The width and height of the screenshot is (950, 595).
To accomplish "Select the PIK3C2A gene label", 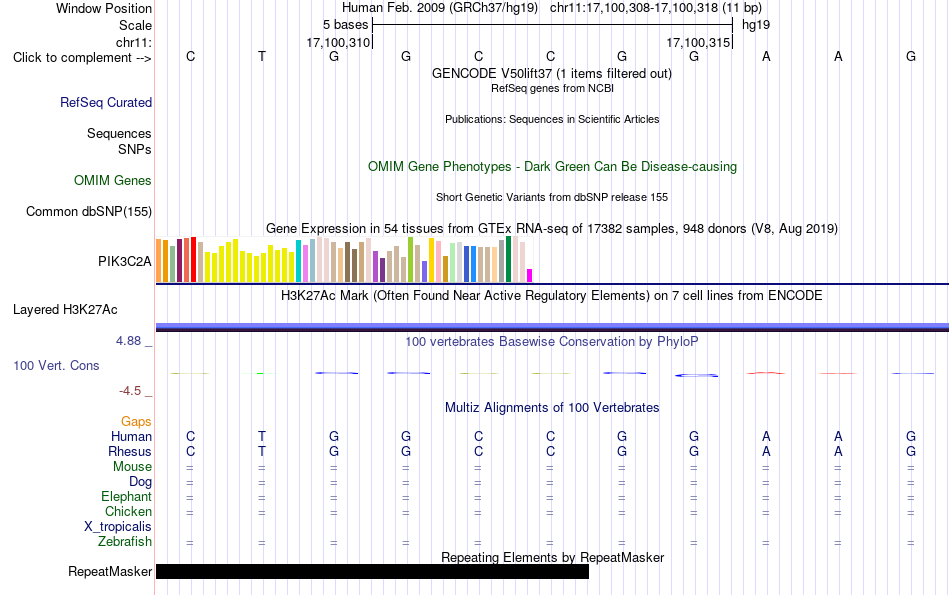I will click(x=125, y=261).
